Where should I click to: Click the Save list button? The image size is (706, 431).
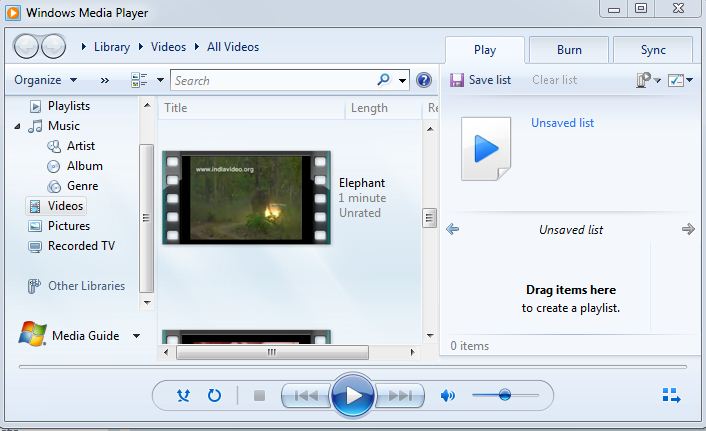[x=480, y=80]
